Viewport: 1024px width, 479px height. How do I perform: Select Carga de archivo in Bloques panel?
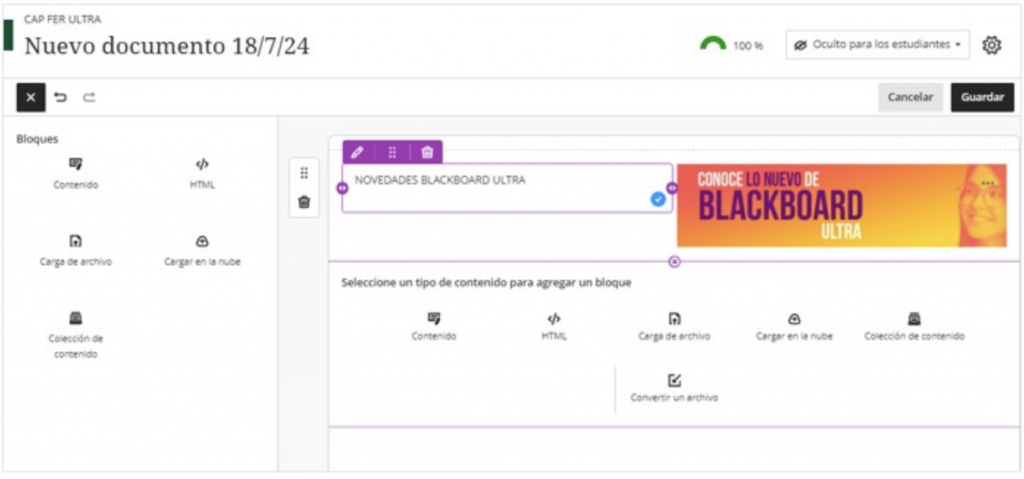pyautogui.click(x=76, y=251)
